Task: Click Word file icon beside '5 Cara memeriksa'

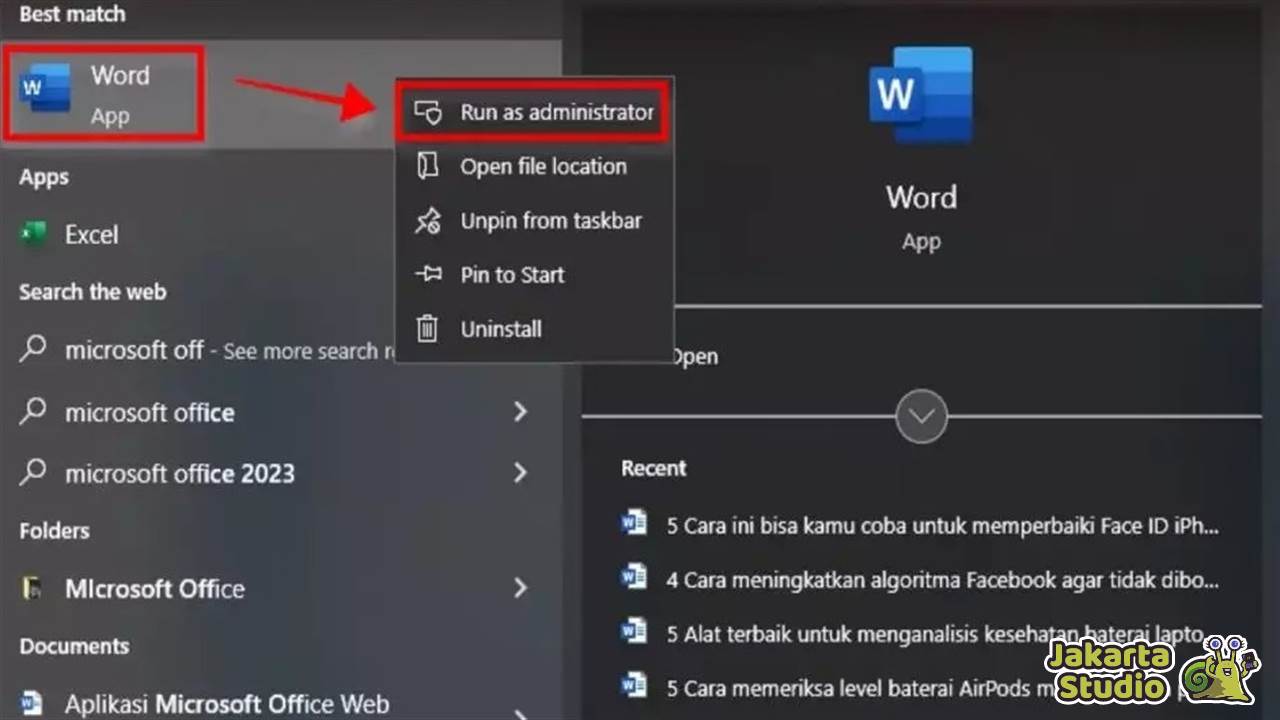Action: 634,686
